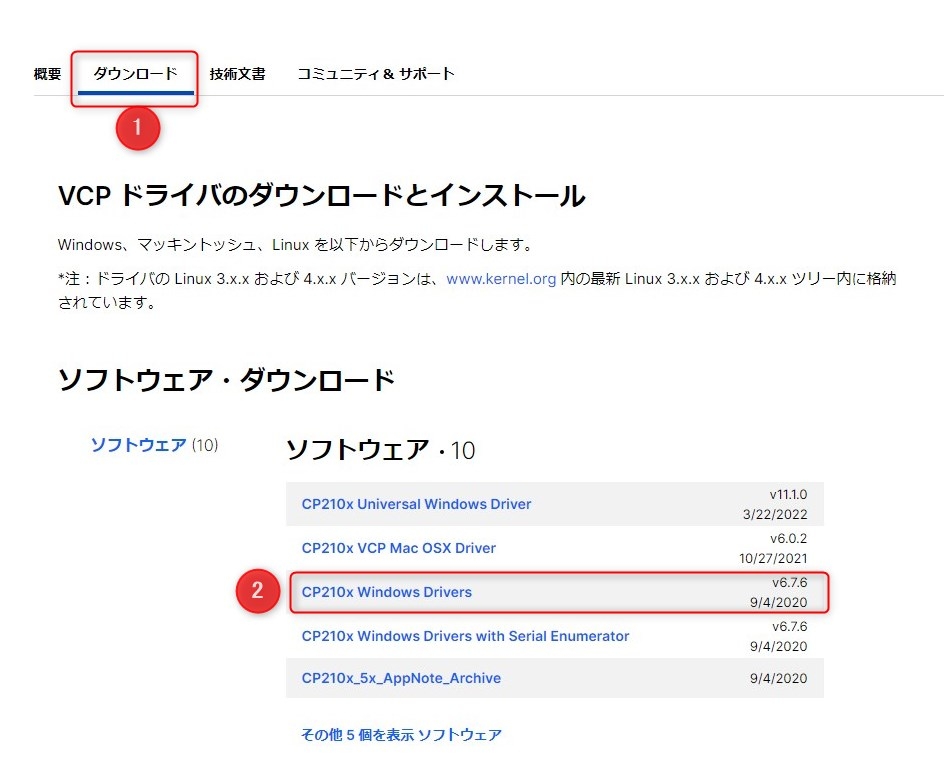Open CP210x VCP Mac OSX Driver link
This screenshot has height=778, width=944.
click(x=398, y=548)
